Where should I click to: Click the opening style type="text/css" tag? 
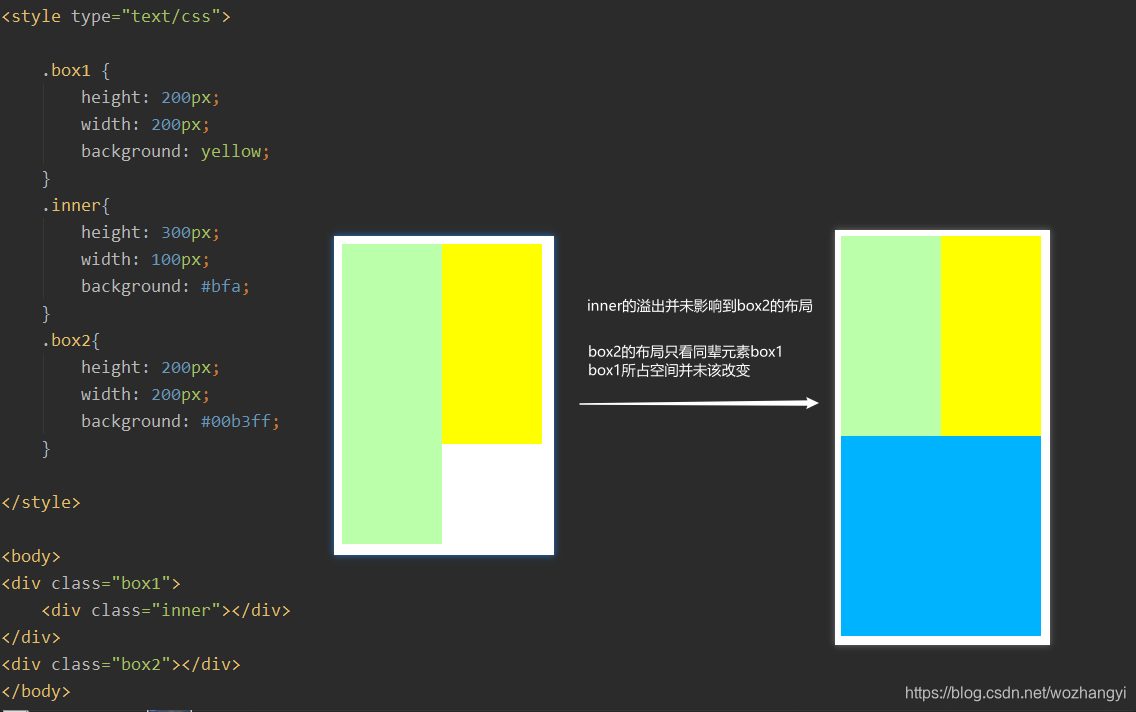click(x=116, y=16)
